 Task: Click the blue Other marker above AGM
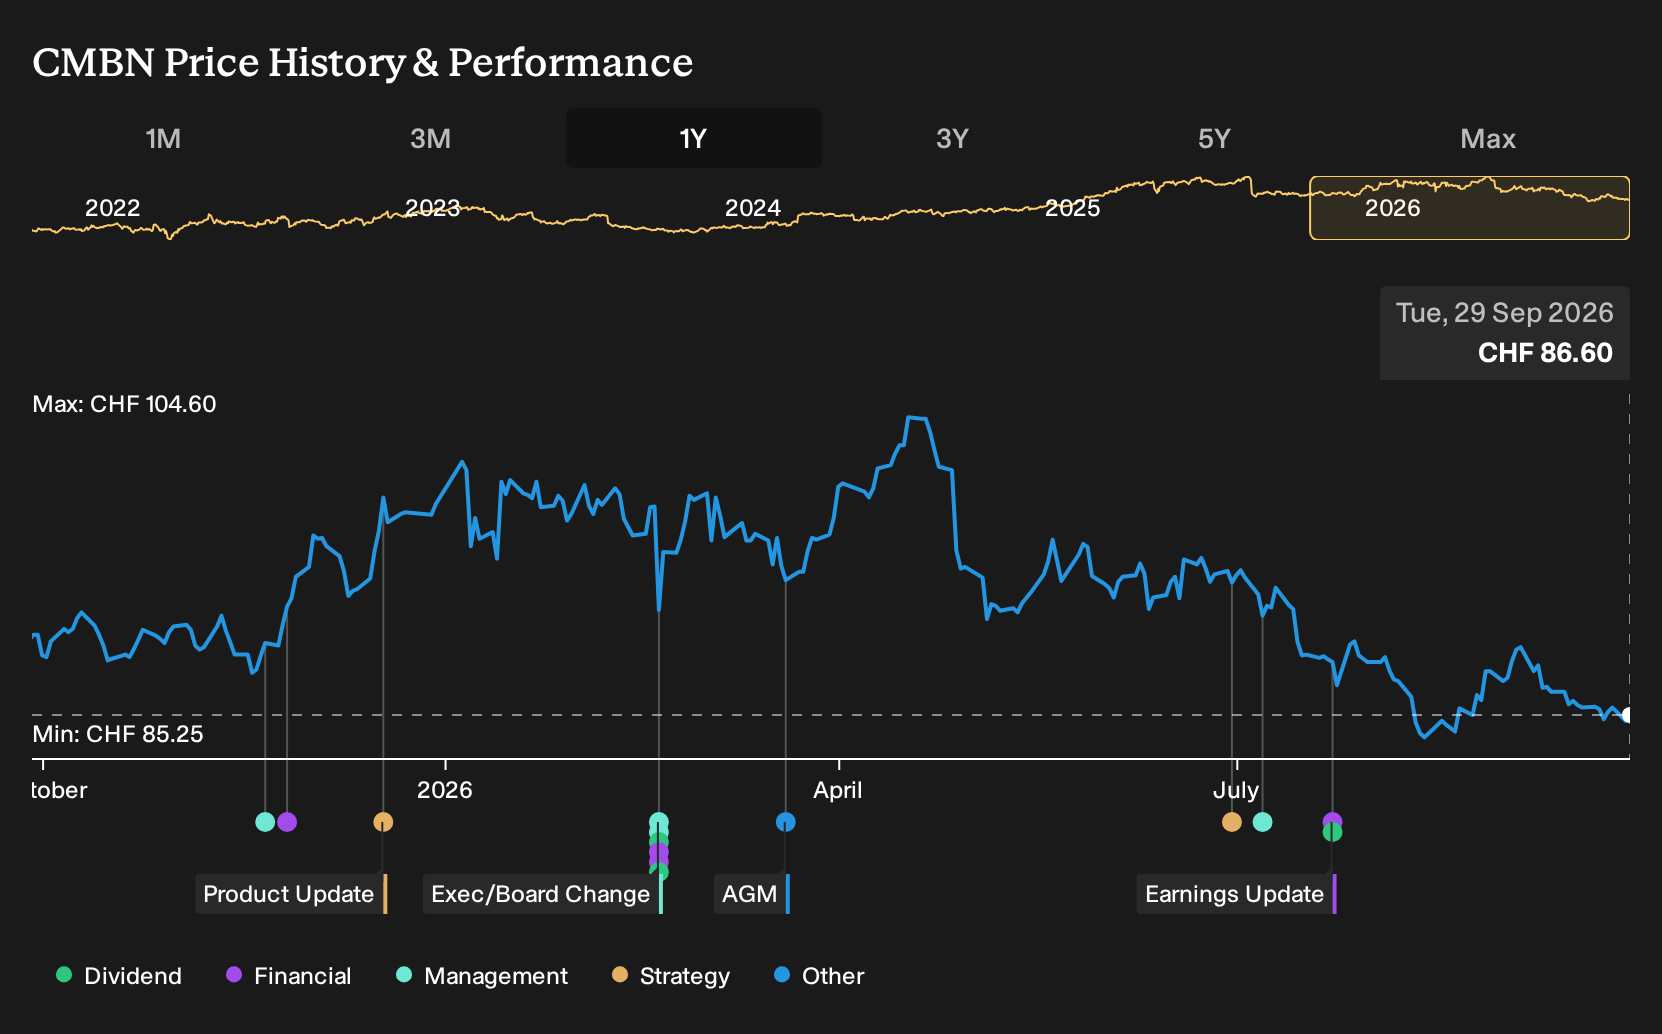click(786, 822)
